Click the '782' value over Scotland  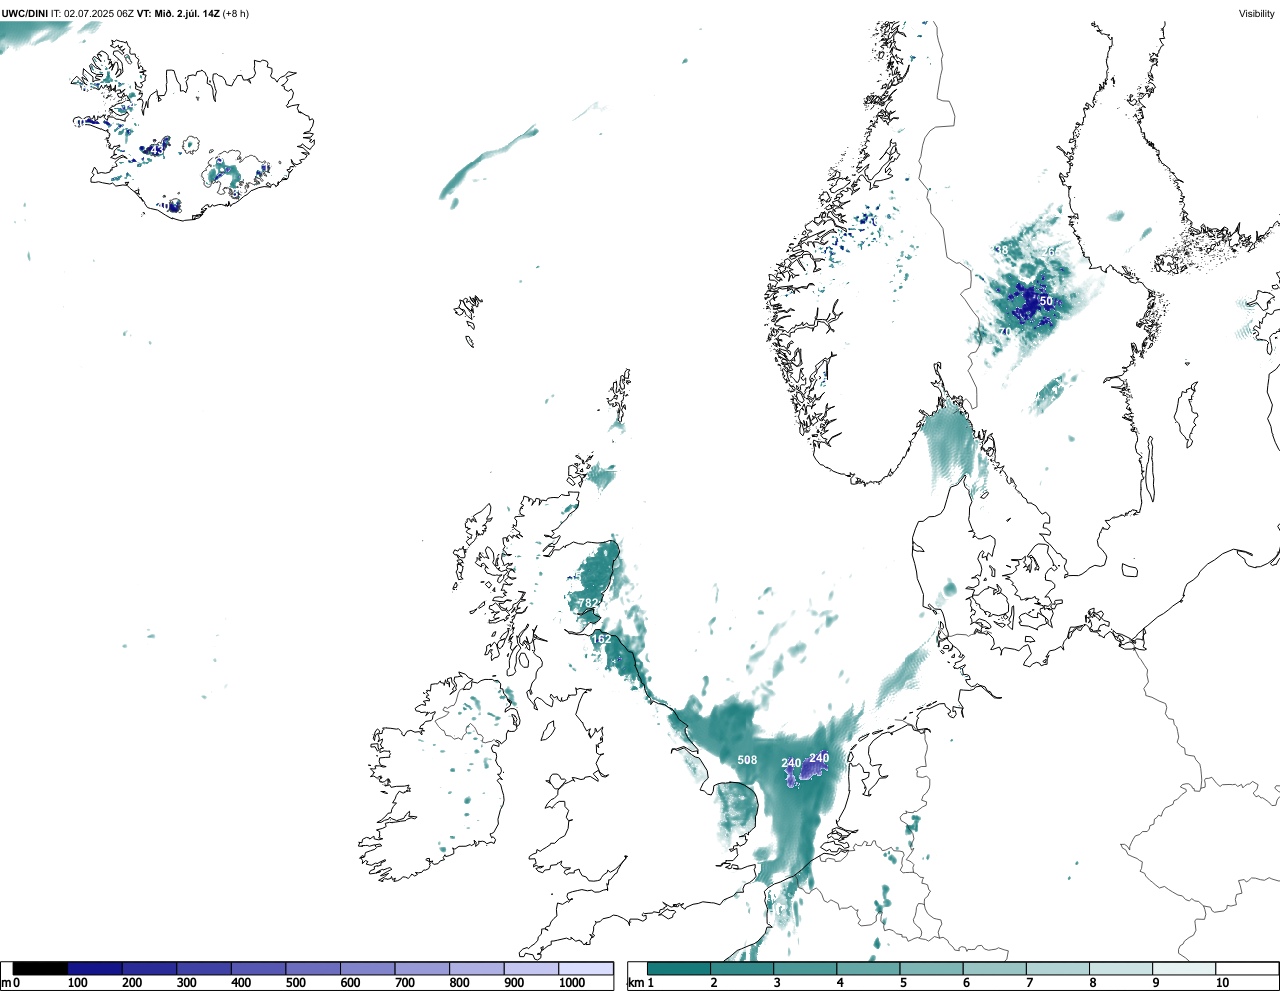pyautogui.click(x=588, y=603)
